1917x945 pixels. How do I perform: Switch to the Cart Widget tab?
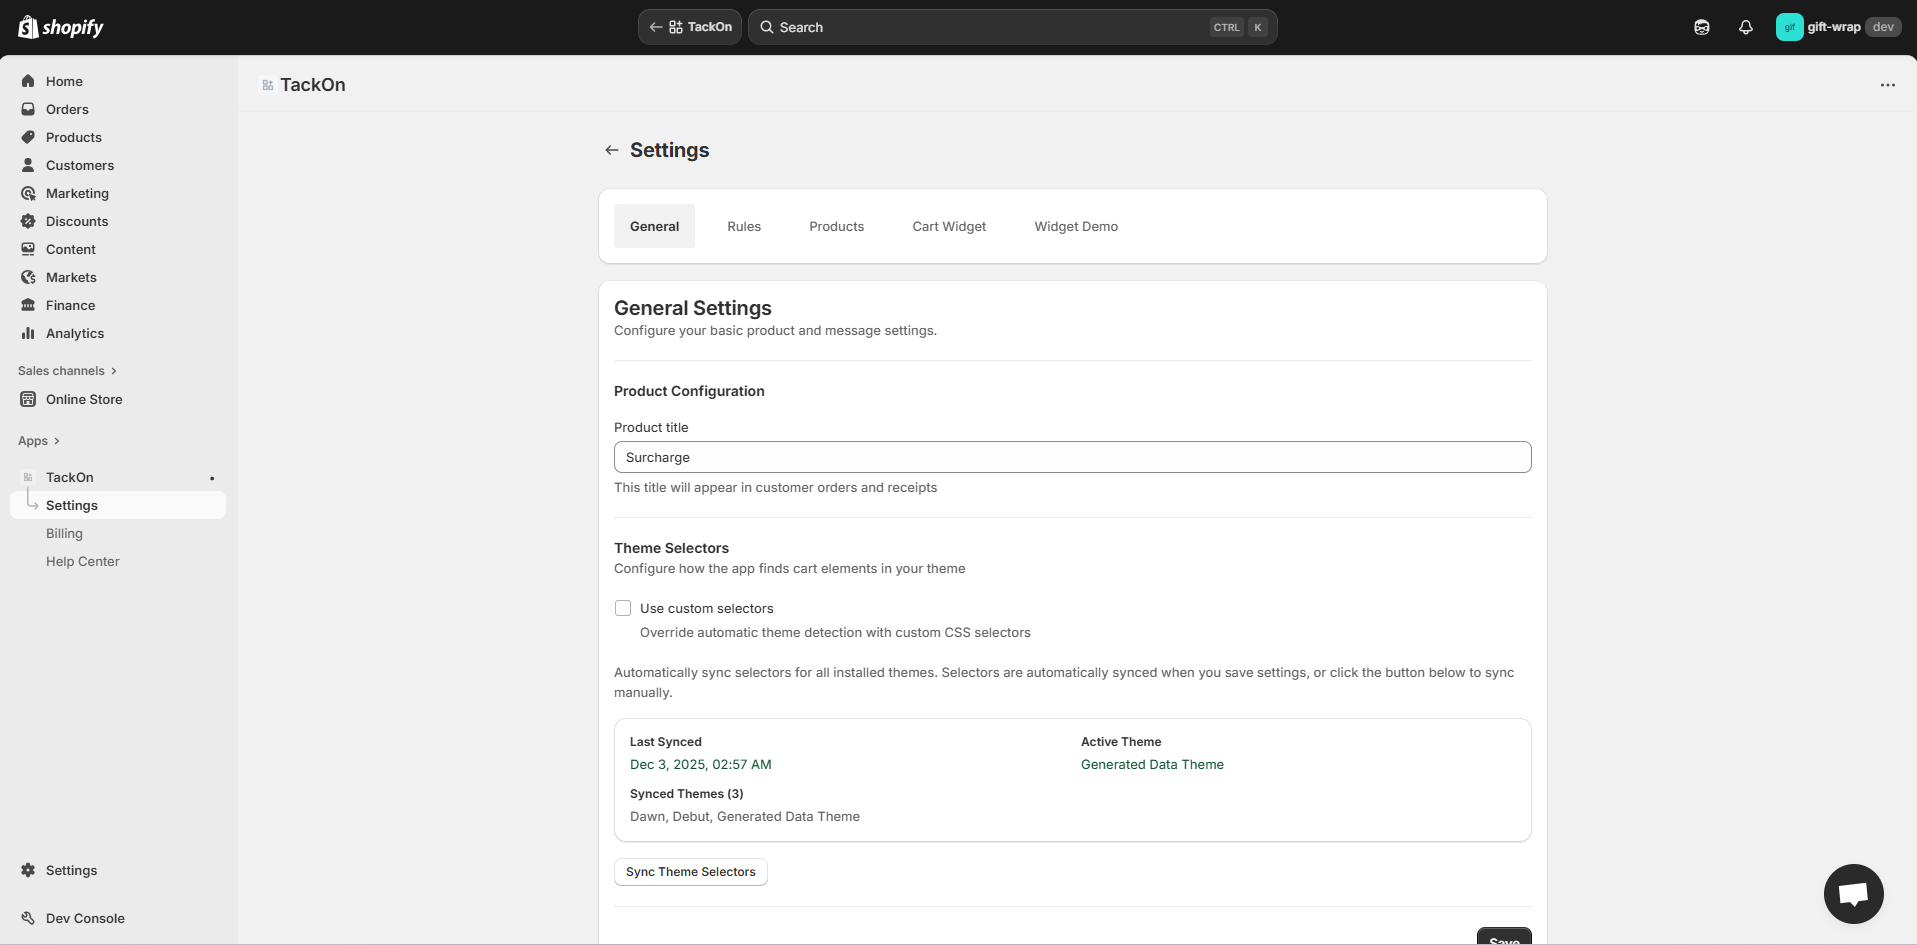click(x=948, y=226)
